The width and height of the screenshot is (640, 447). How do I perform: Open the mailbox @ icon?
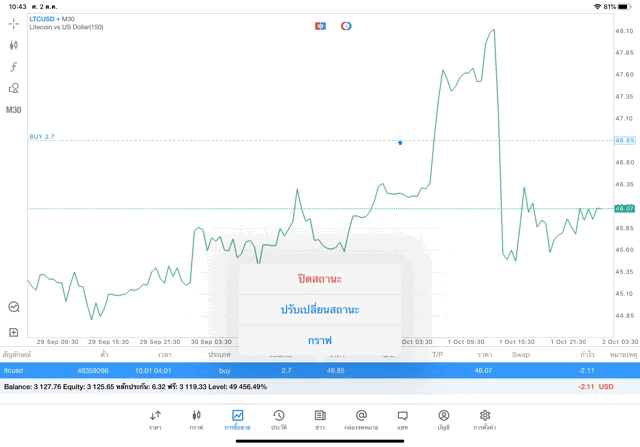click(361, 418)
